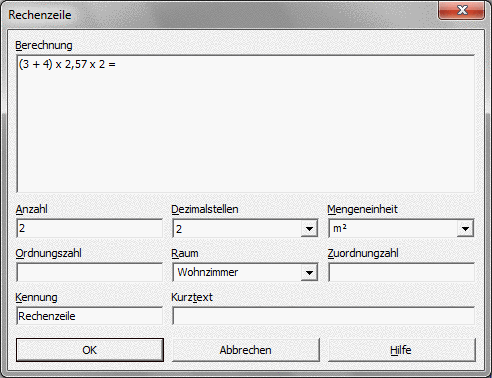Click the Anzahl label

(x=32, y=209)
